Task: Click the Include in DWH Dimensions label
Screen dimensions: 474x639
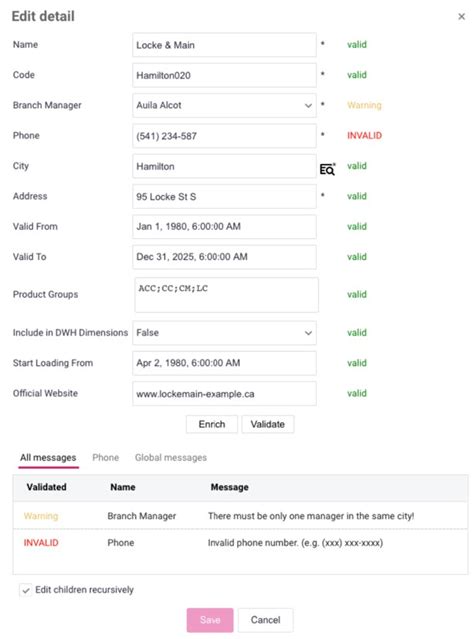Action: (71, 333)
